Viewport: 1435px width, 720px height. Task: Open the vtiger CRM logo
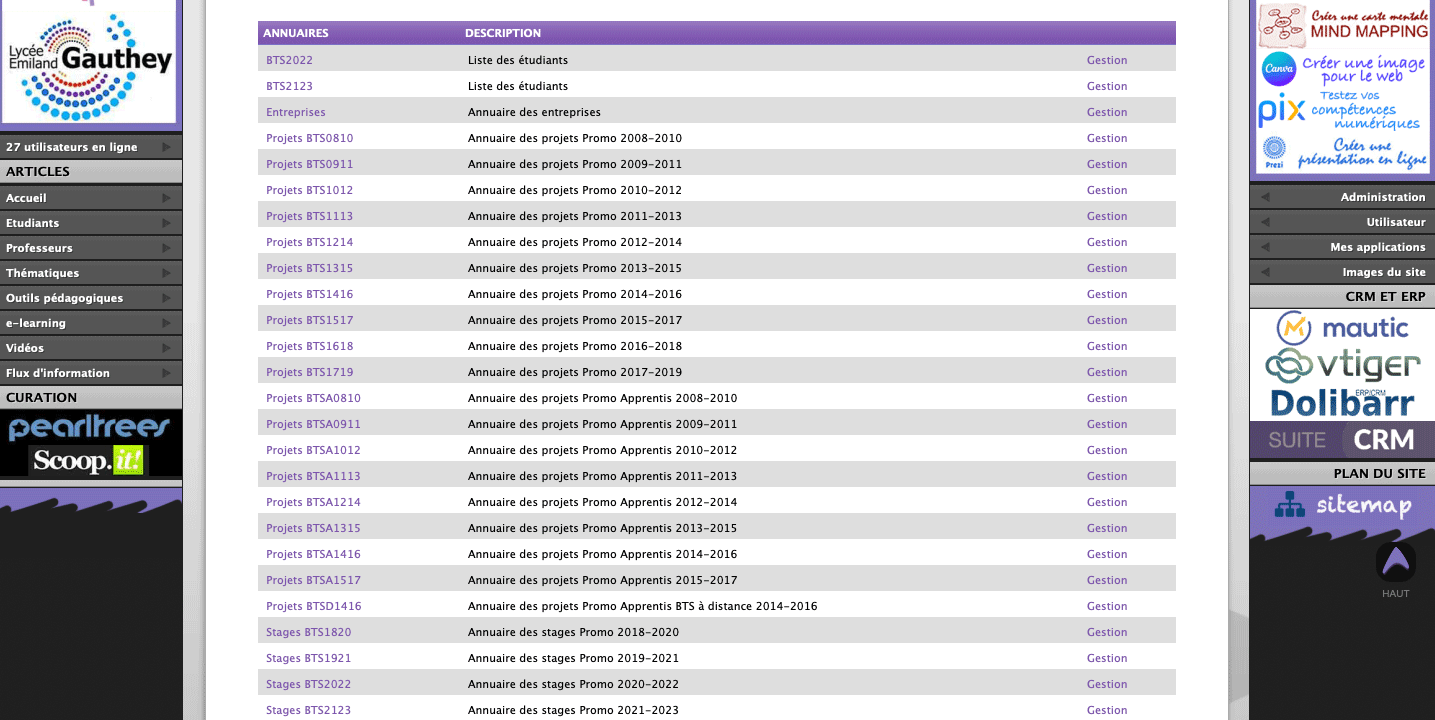(x=1342, y=364)
